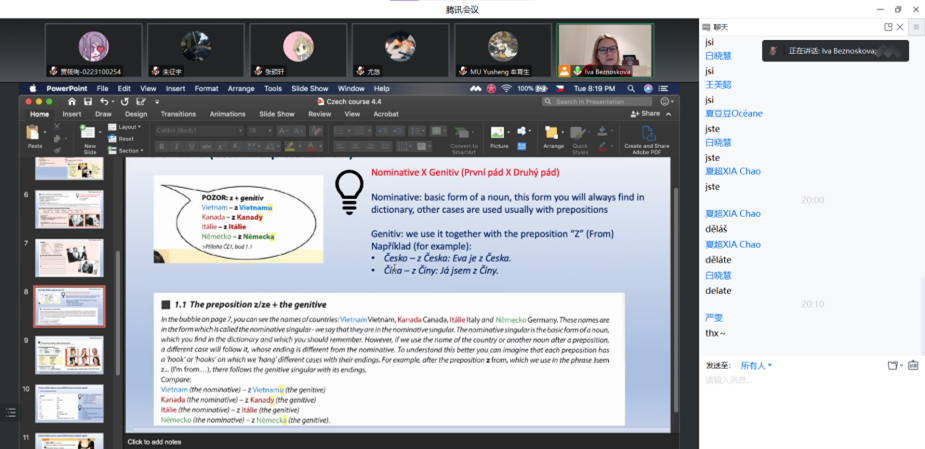Toggle Italic formatting button
This screenshot has height=449, width=925.
point(176,146)
